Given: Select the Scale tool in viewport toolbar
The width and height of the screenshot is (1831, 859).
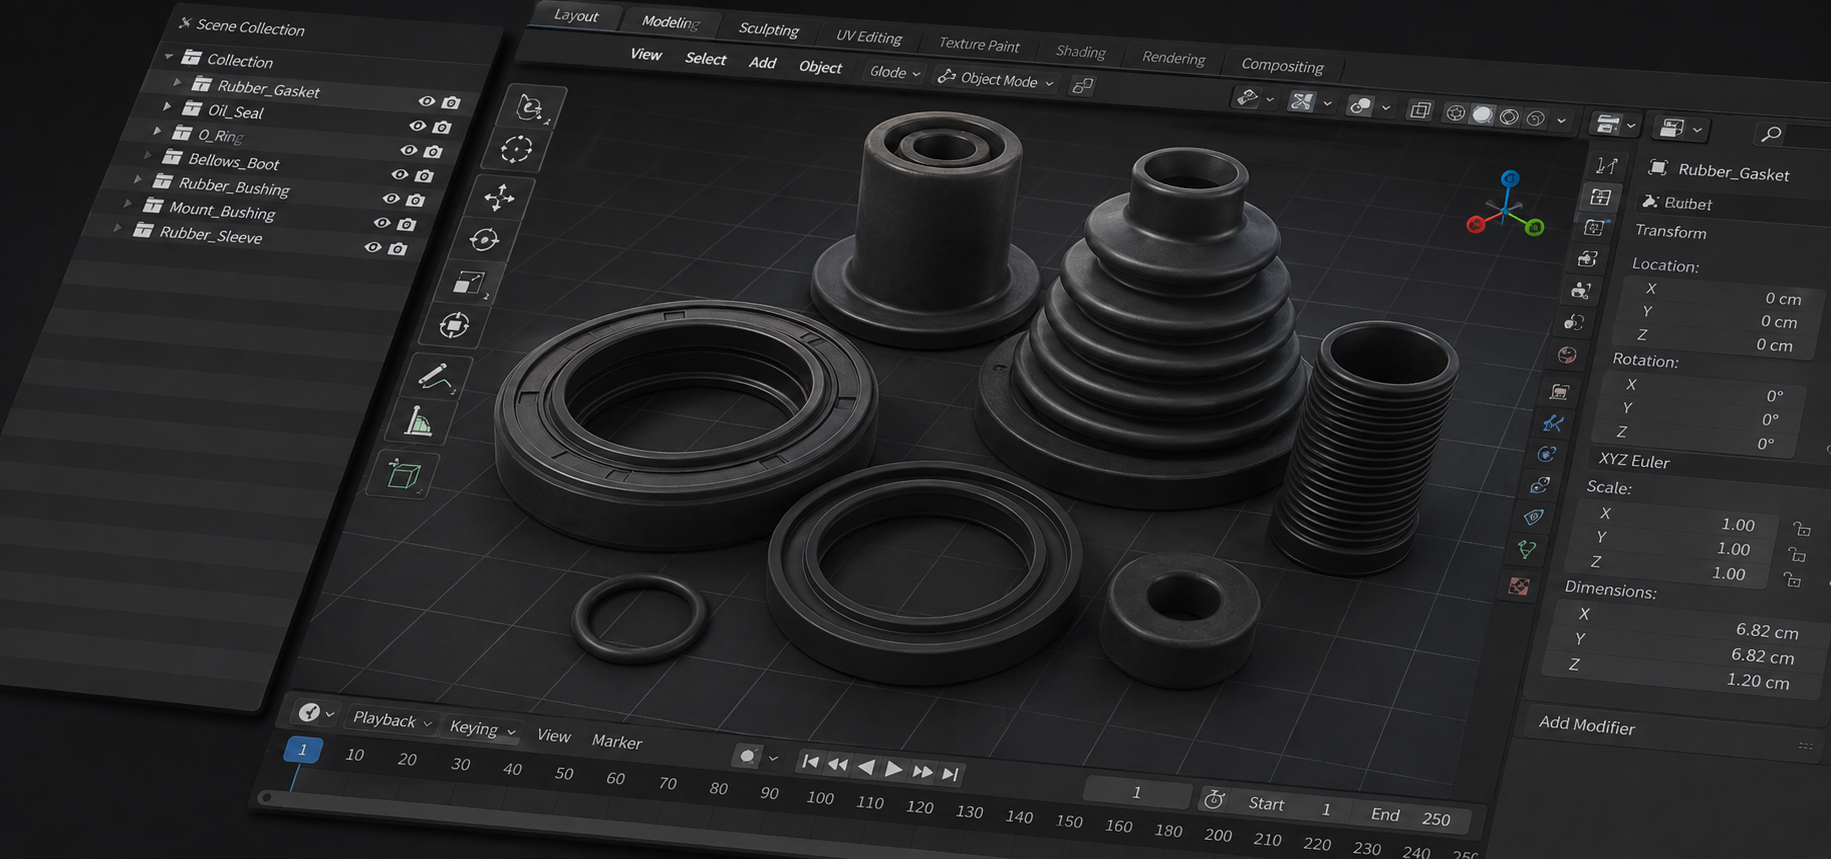Looking at the screenshot, I should tap(469, 283).
